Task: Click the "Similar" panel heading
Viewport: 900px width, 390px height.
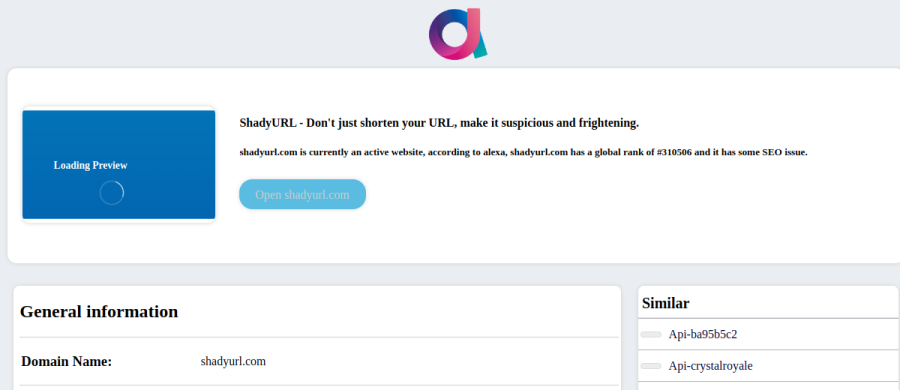Action: coord(666,303)
